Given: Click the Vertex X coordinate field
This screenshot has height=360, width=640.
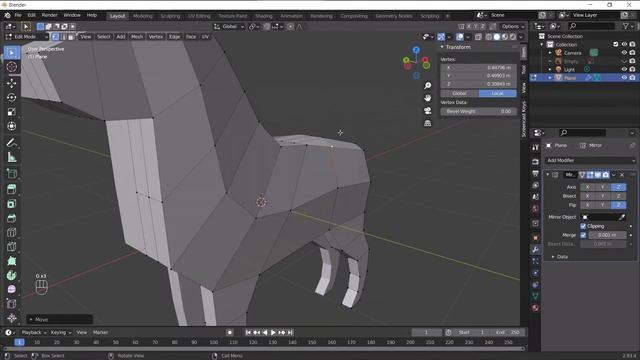Looking at the screenshot, I should tap(478, 68).
